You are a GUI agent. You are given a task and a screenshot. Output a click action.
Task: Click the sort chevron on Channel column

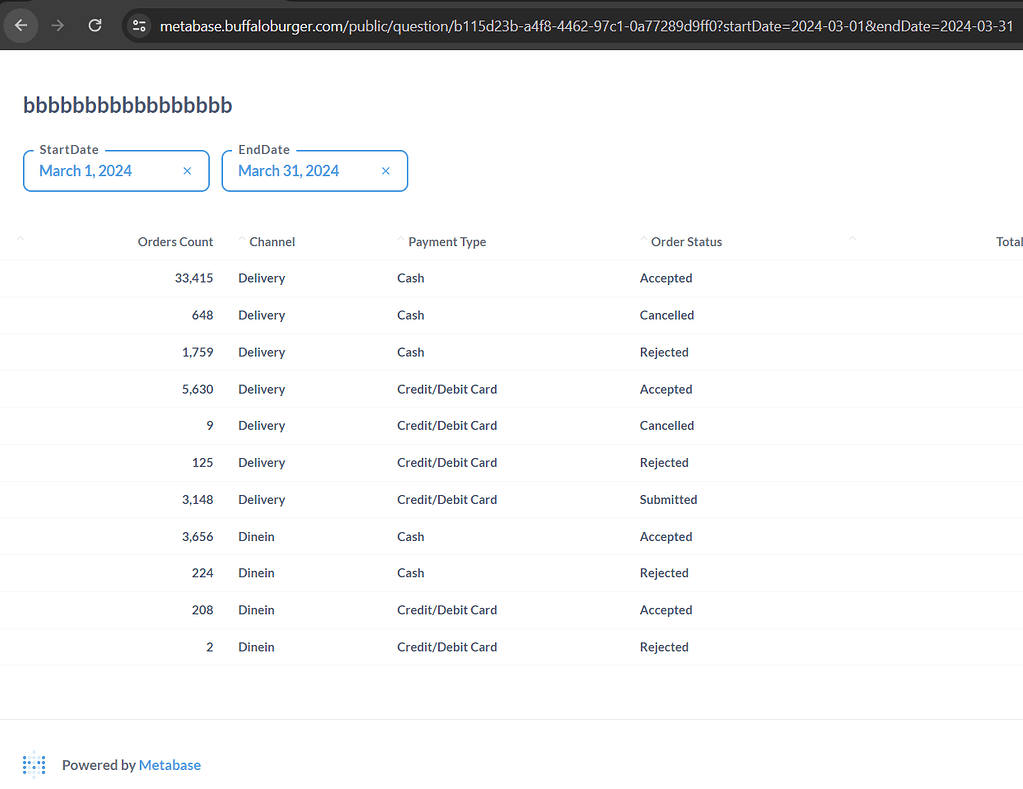point(241,240)
